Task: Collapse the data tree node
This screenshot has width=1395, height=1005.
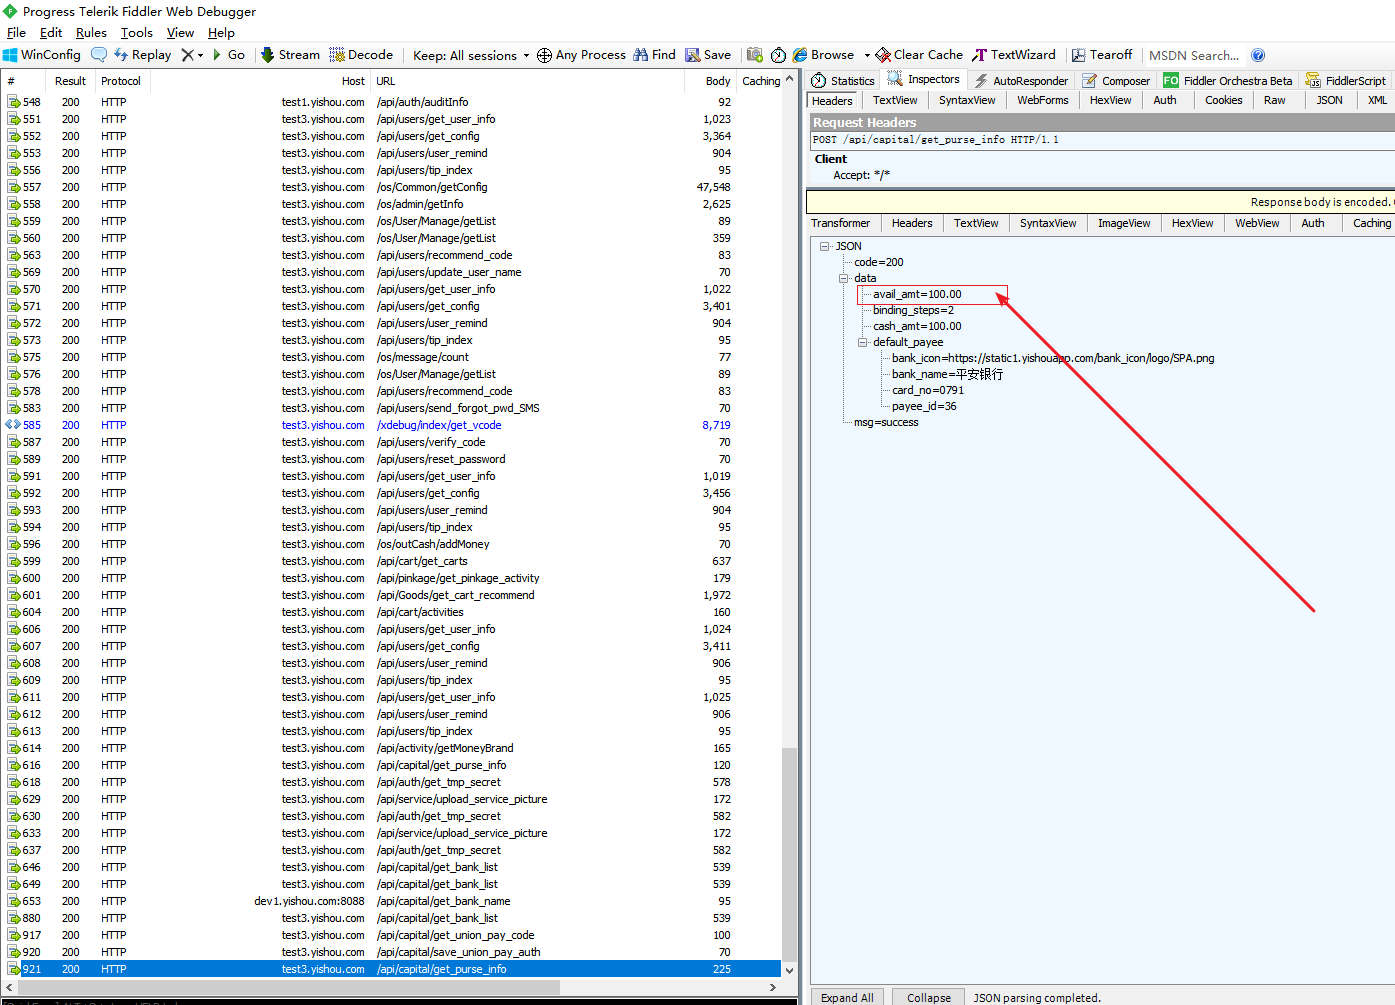Action: coord(844,278)
